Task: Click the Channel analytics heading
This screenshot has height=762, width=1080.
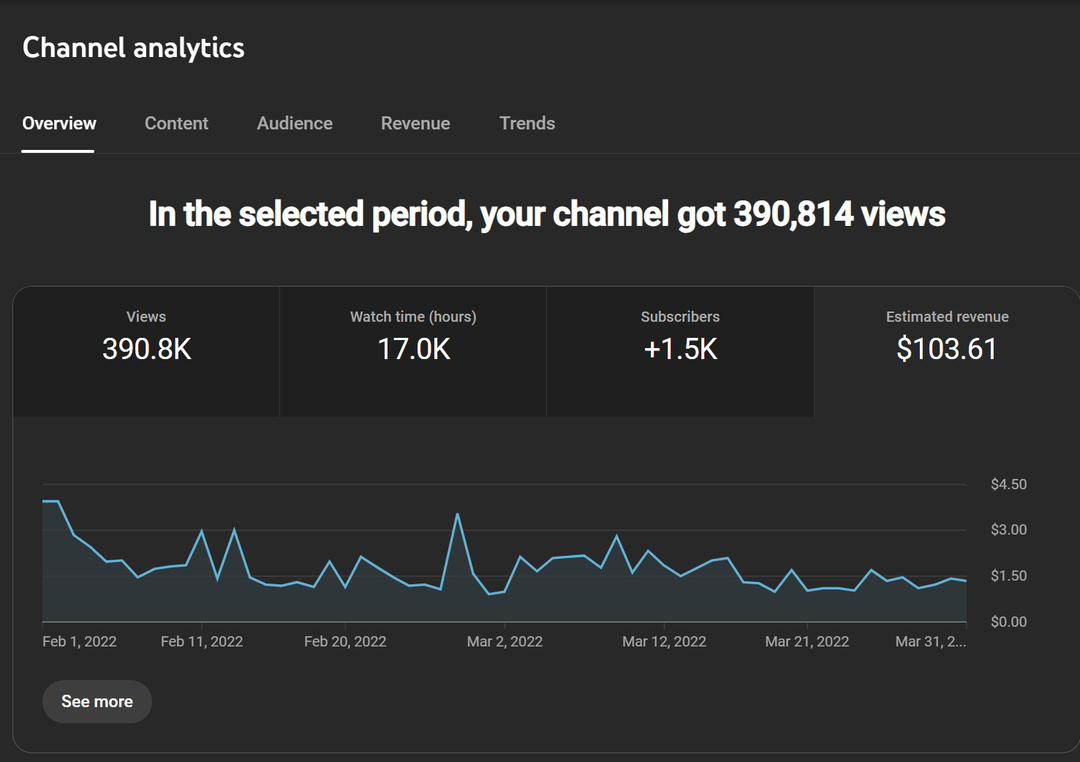Action: point(133,47)
